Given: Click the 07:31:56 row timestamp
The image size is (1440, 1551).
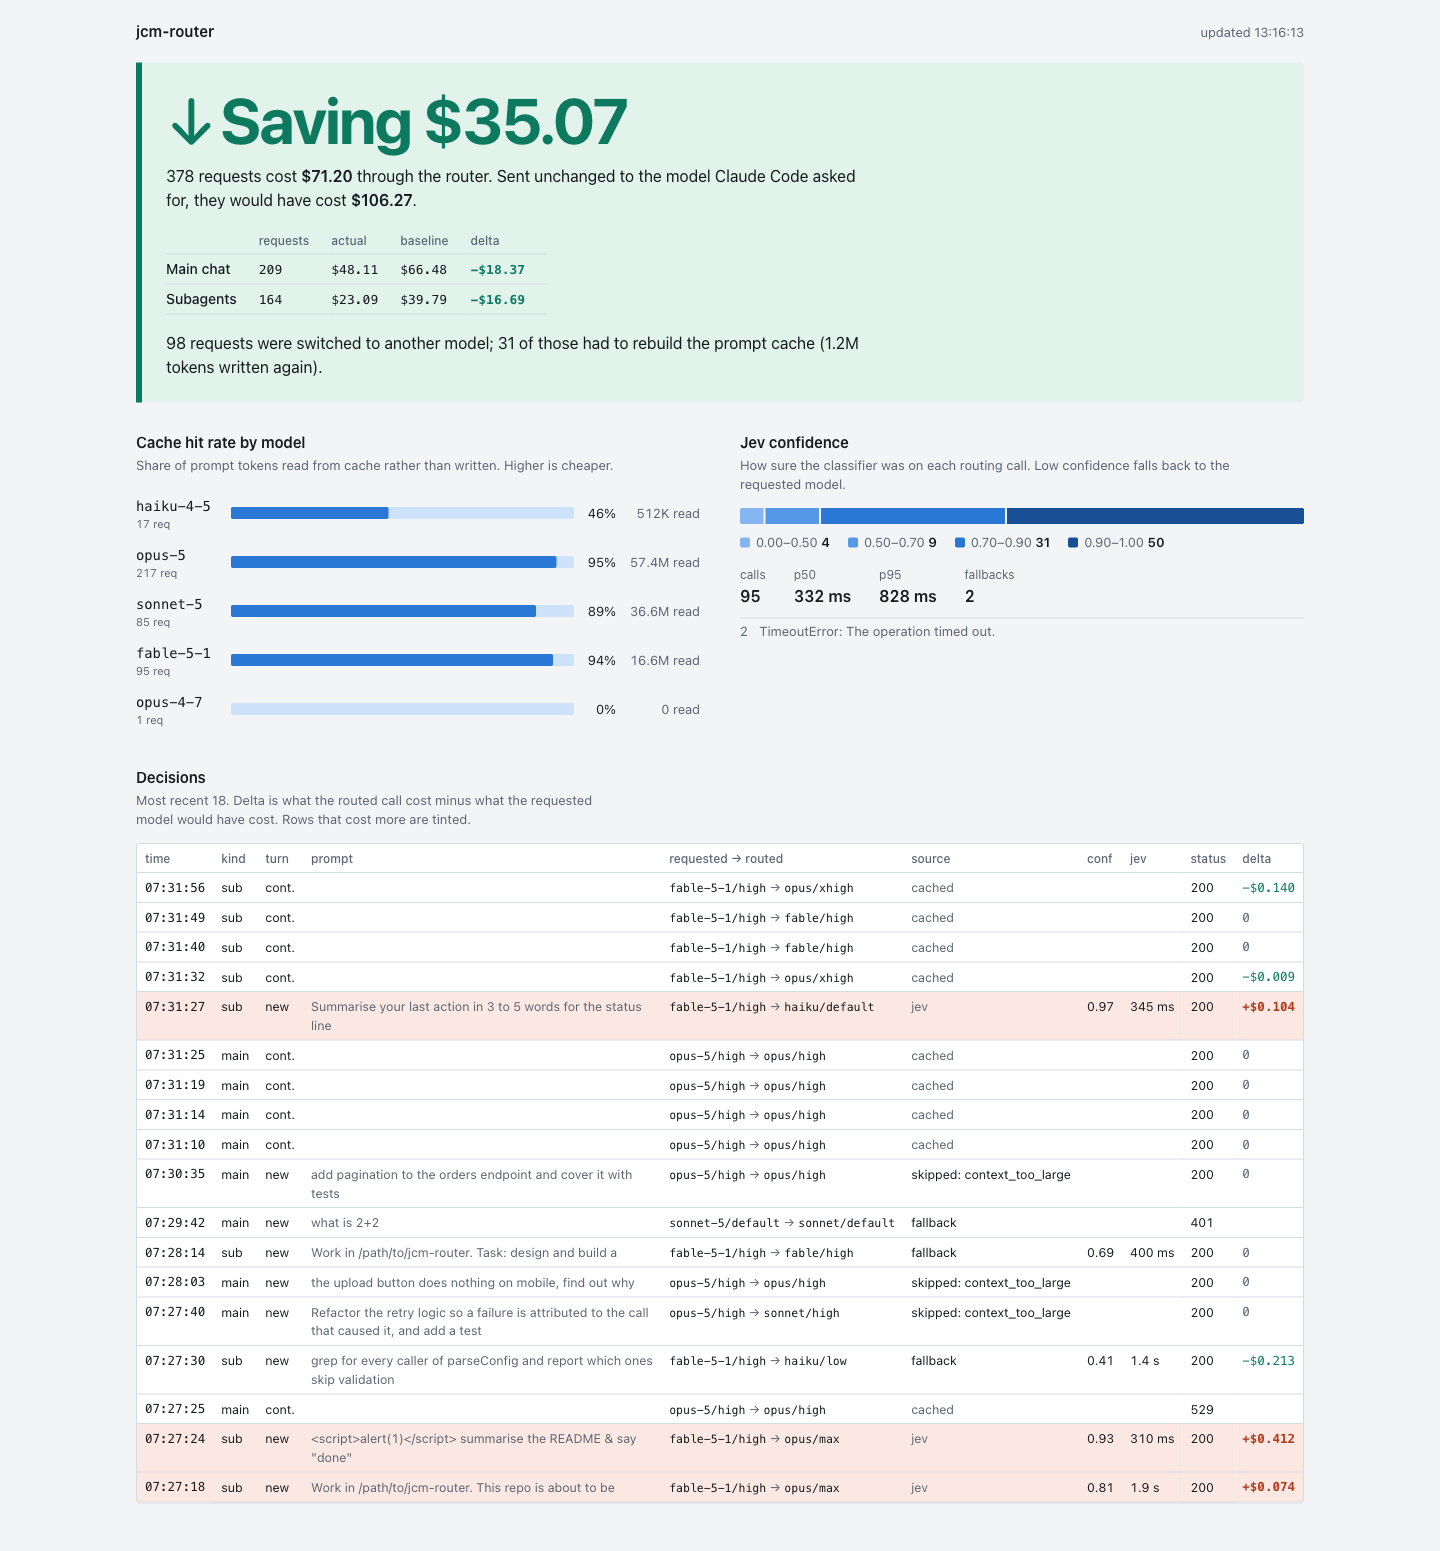Looking at the screenshot, I should coord(175,888).
